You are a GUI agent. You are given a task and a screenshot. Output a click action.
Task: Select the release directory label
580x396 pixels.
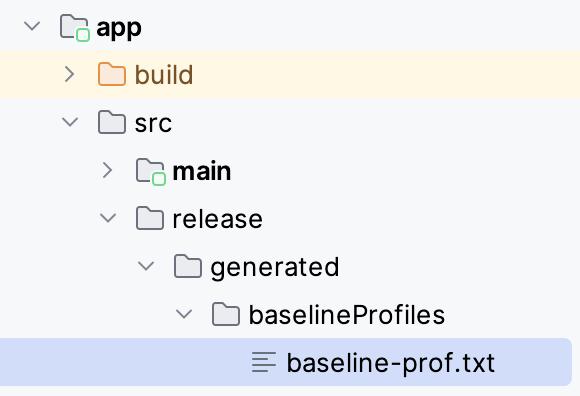pos(218,219)
